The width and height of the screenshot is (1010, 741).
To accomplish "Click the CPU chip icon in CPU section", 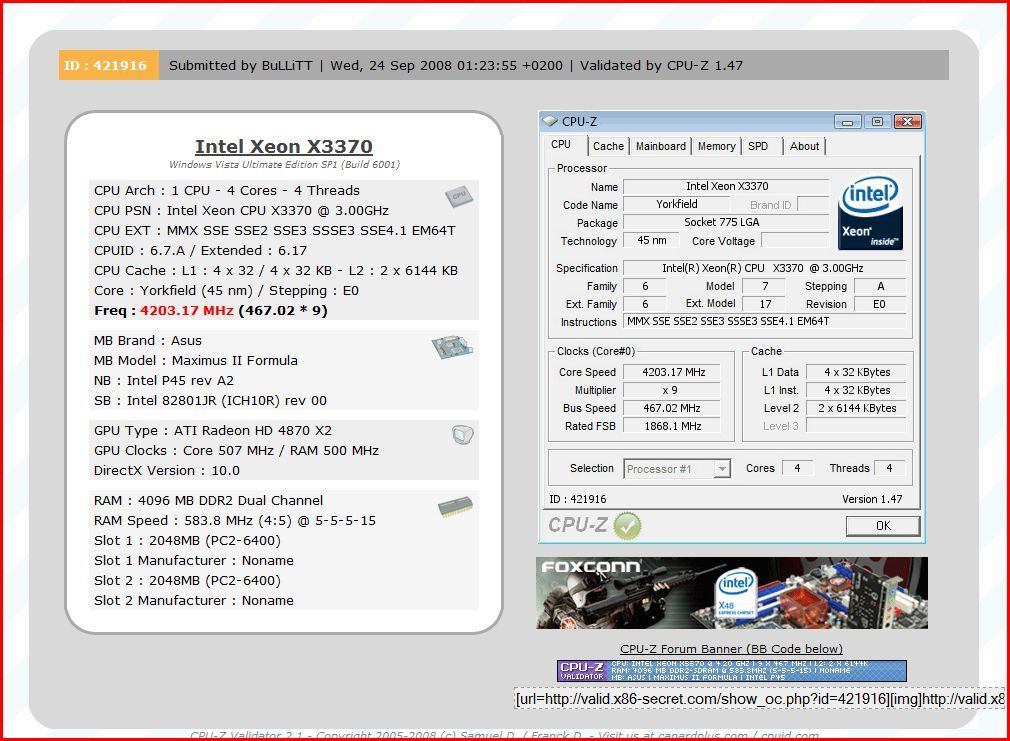I will [x=459, y=196].
